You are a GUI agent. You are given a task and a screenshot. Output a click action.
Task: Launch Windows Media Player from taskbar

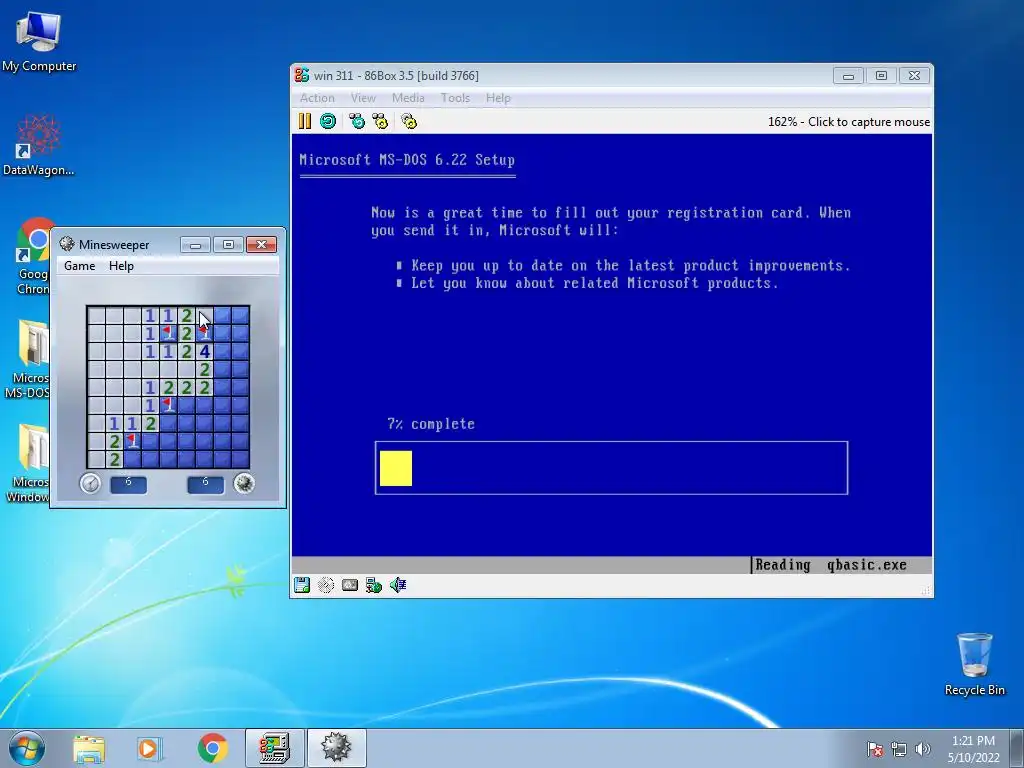[x=149, y=748]
